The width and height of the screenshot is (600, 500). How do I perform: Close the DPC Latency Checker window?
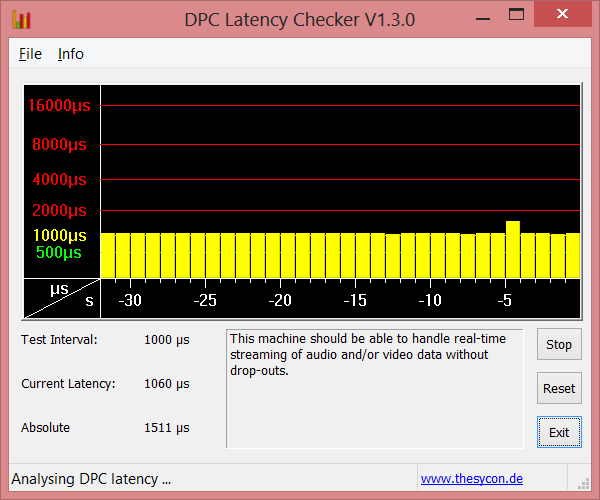click(x=562, y=14)
